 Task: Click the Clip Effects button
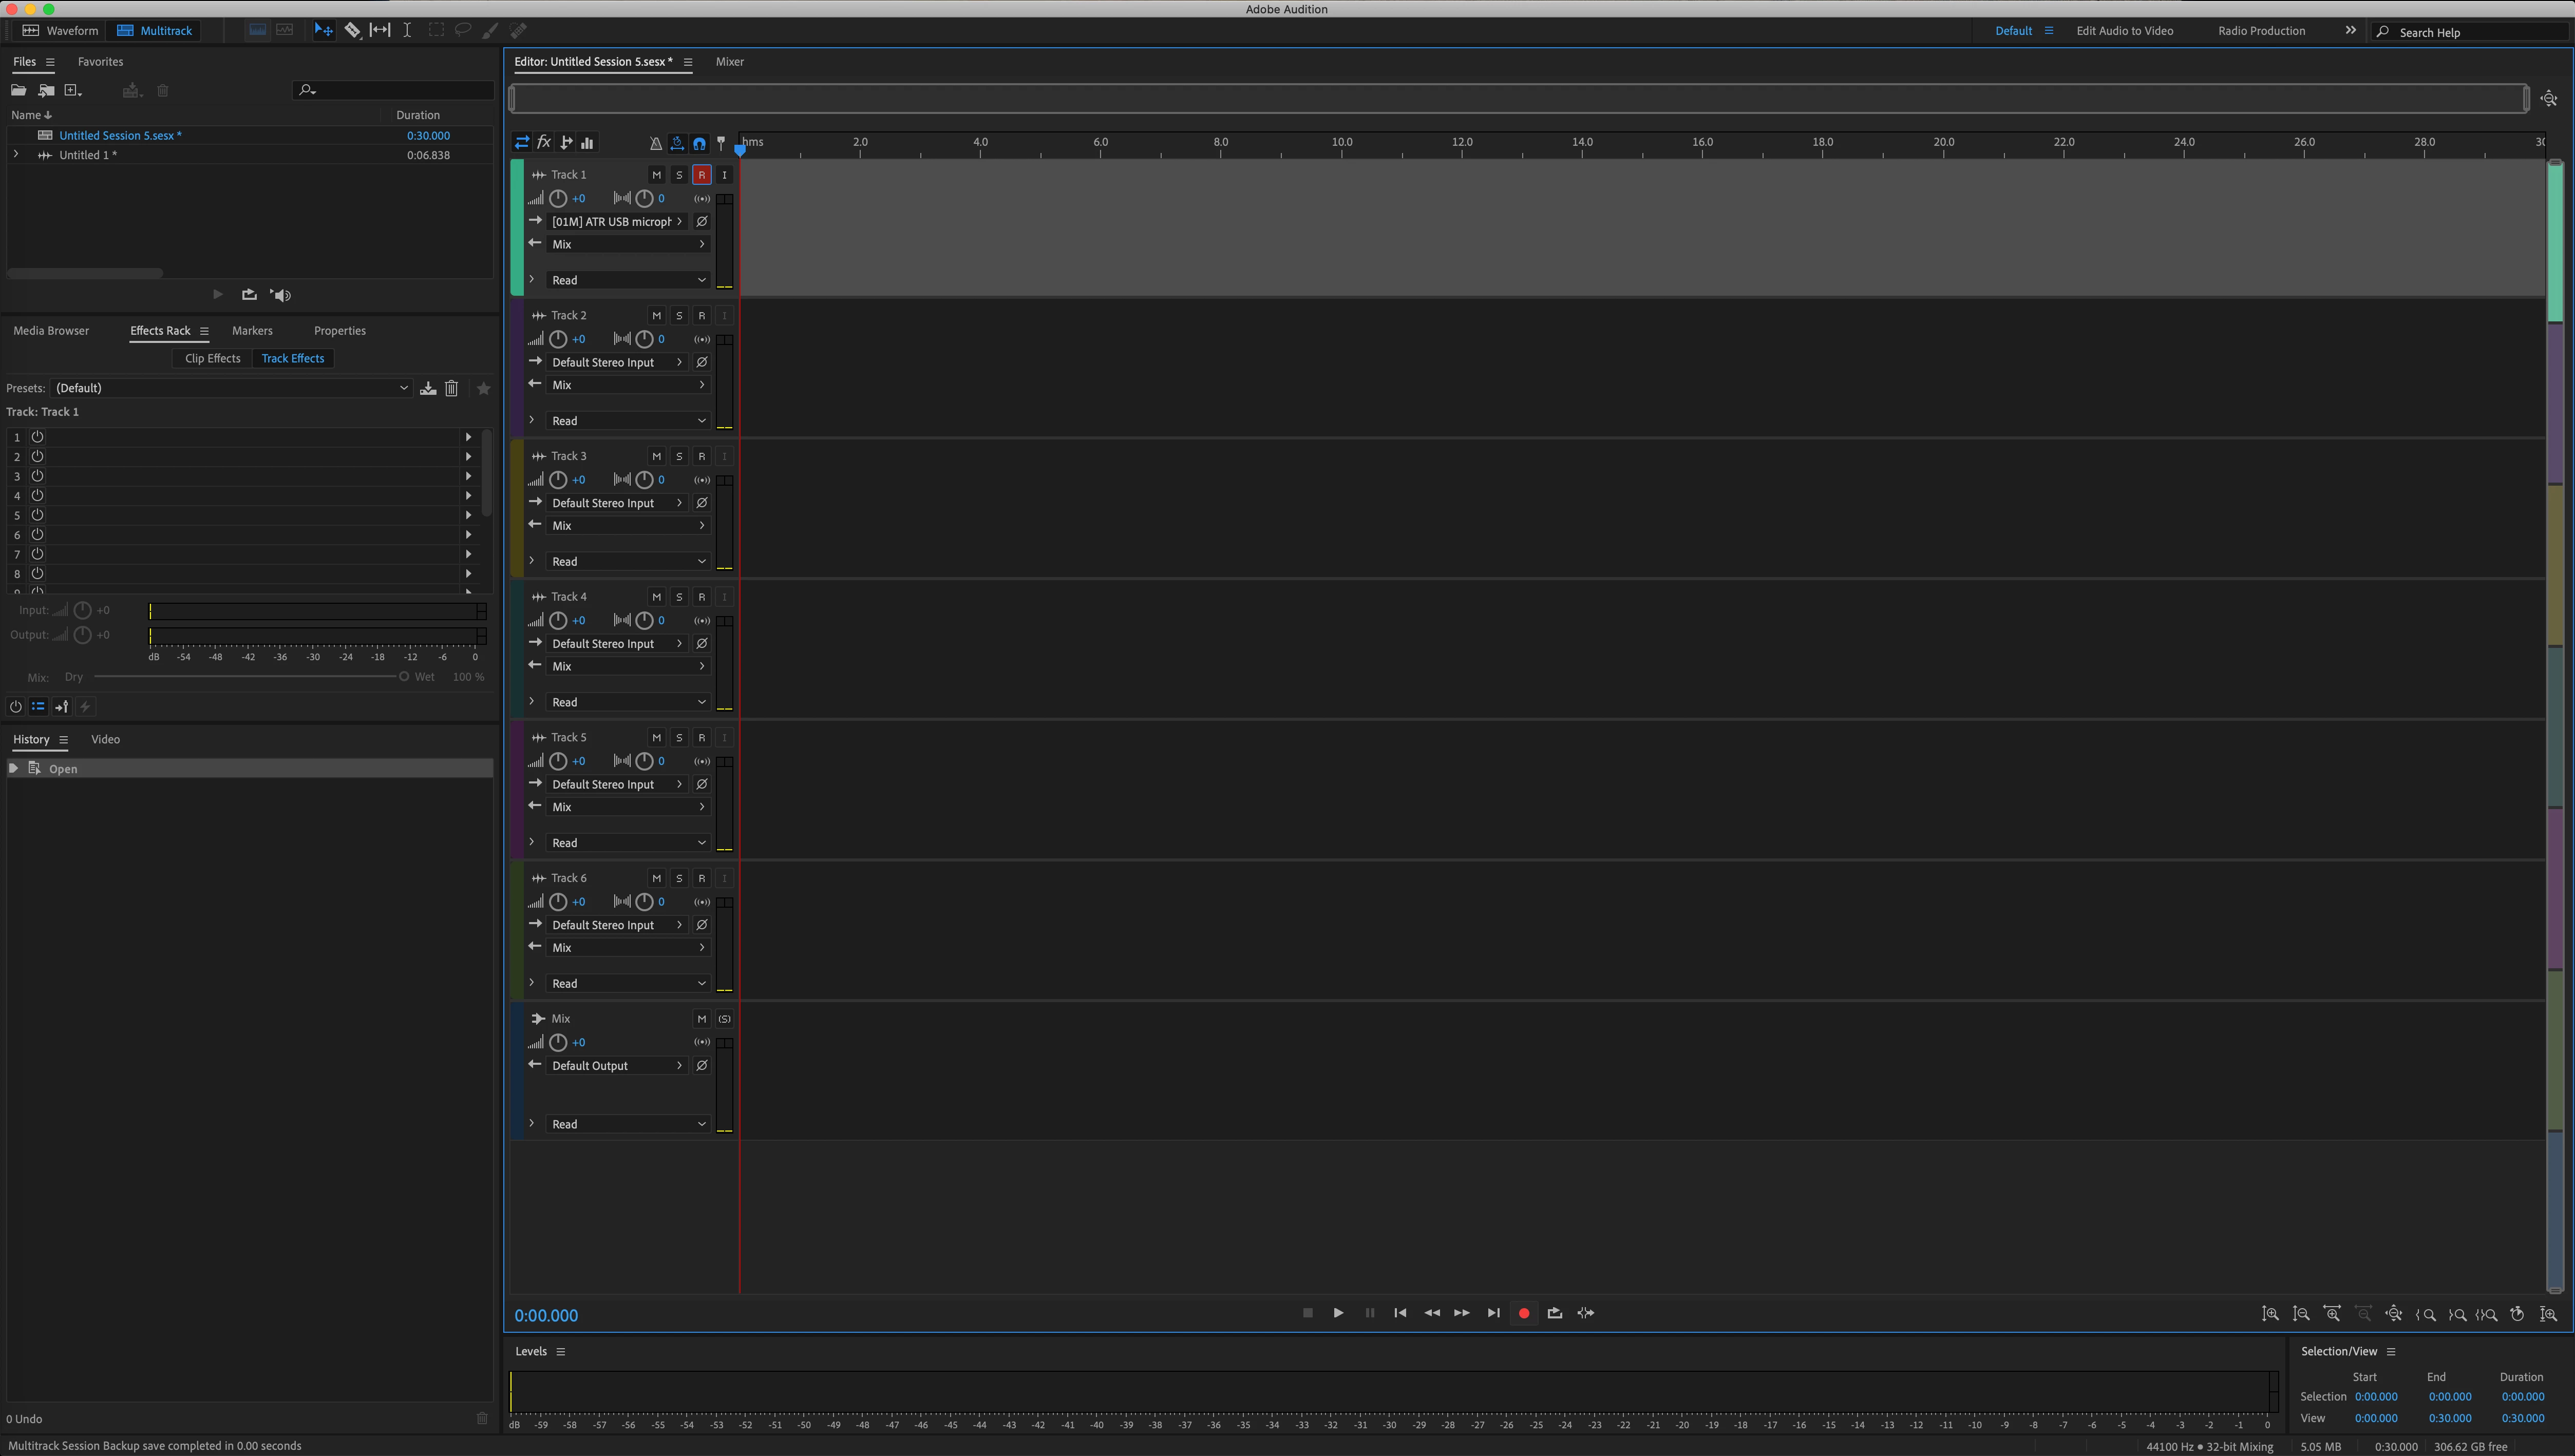point(212,358)
